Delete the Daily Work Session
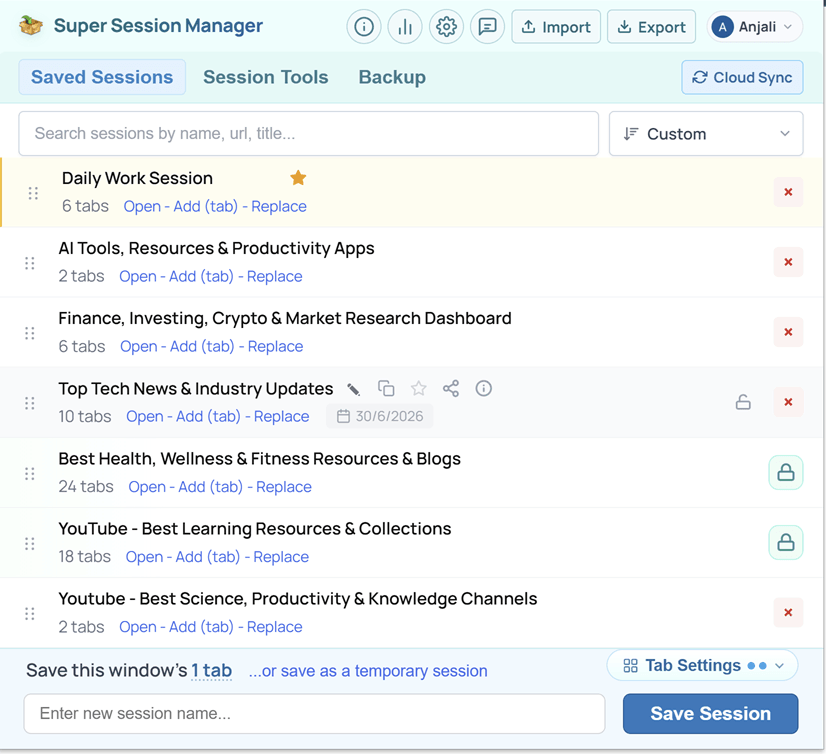 tap(788, 192)
